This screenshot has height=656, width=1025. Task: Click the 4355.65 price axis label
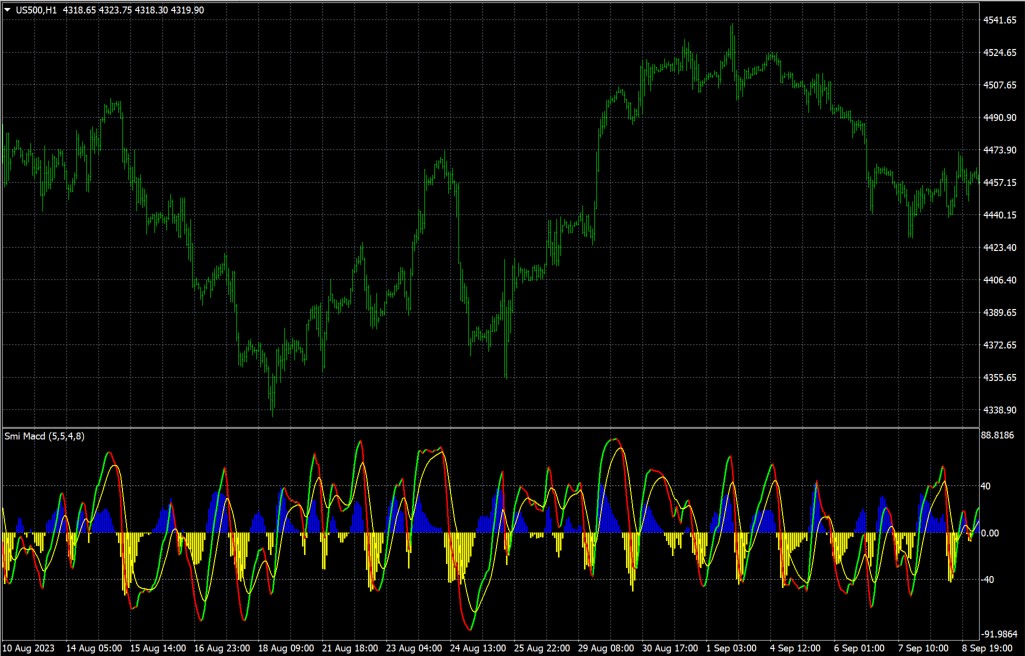click(x=1000, y=378)
